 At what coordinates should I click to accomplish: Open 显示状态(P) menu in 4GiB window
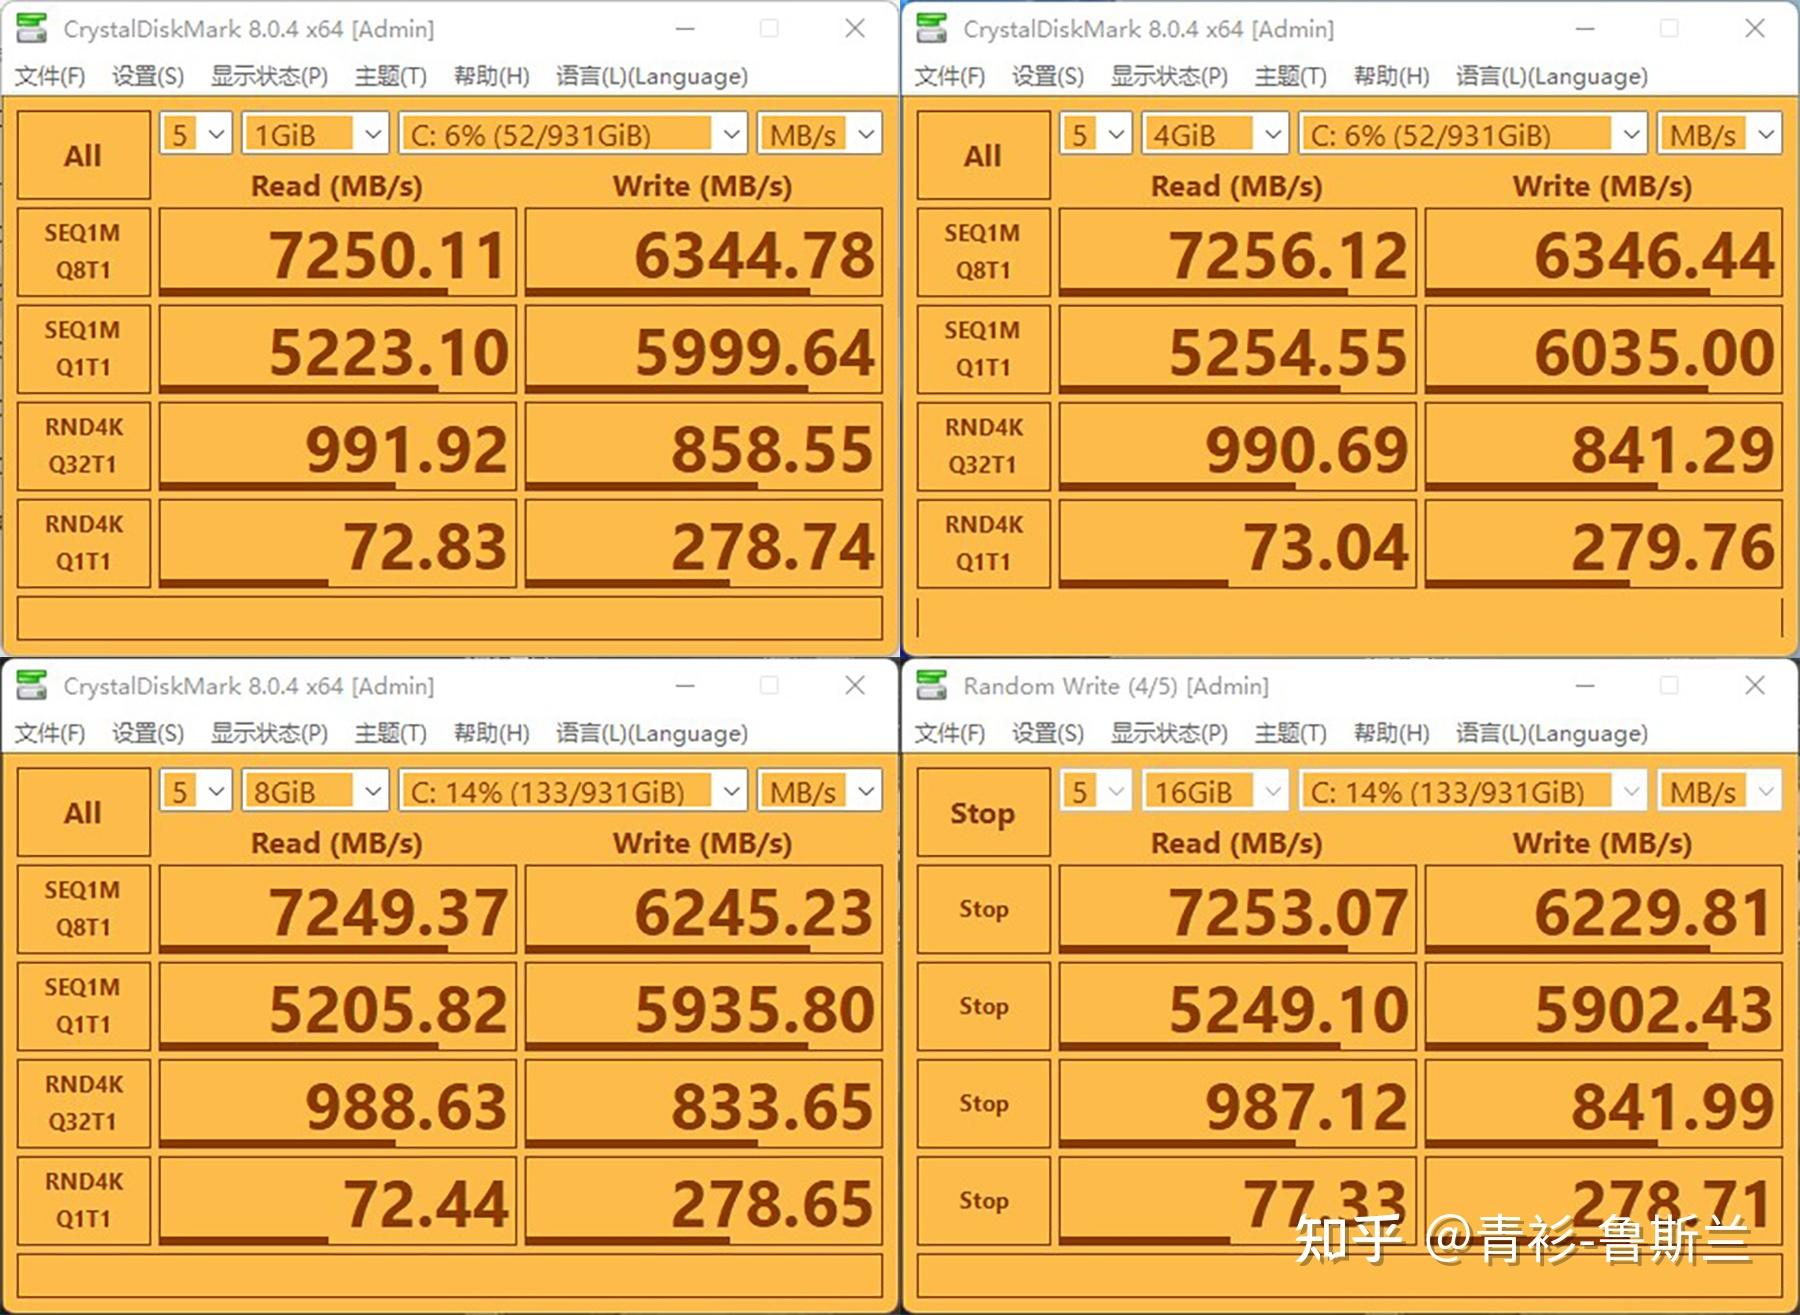coord(1169,76)
